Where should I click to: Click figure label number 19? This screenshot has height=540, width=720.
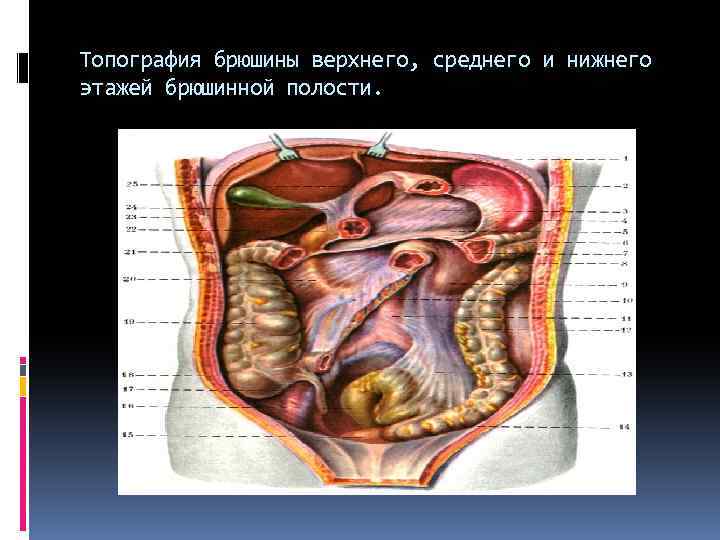tap(129, 322)
